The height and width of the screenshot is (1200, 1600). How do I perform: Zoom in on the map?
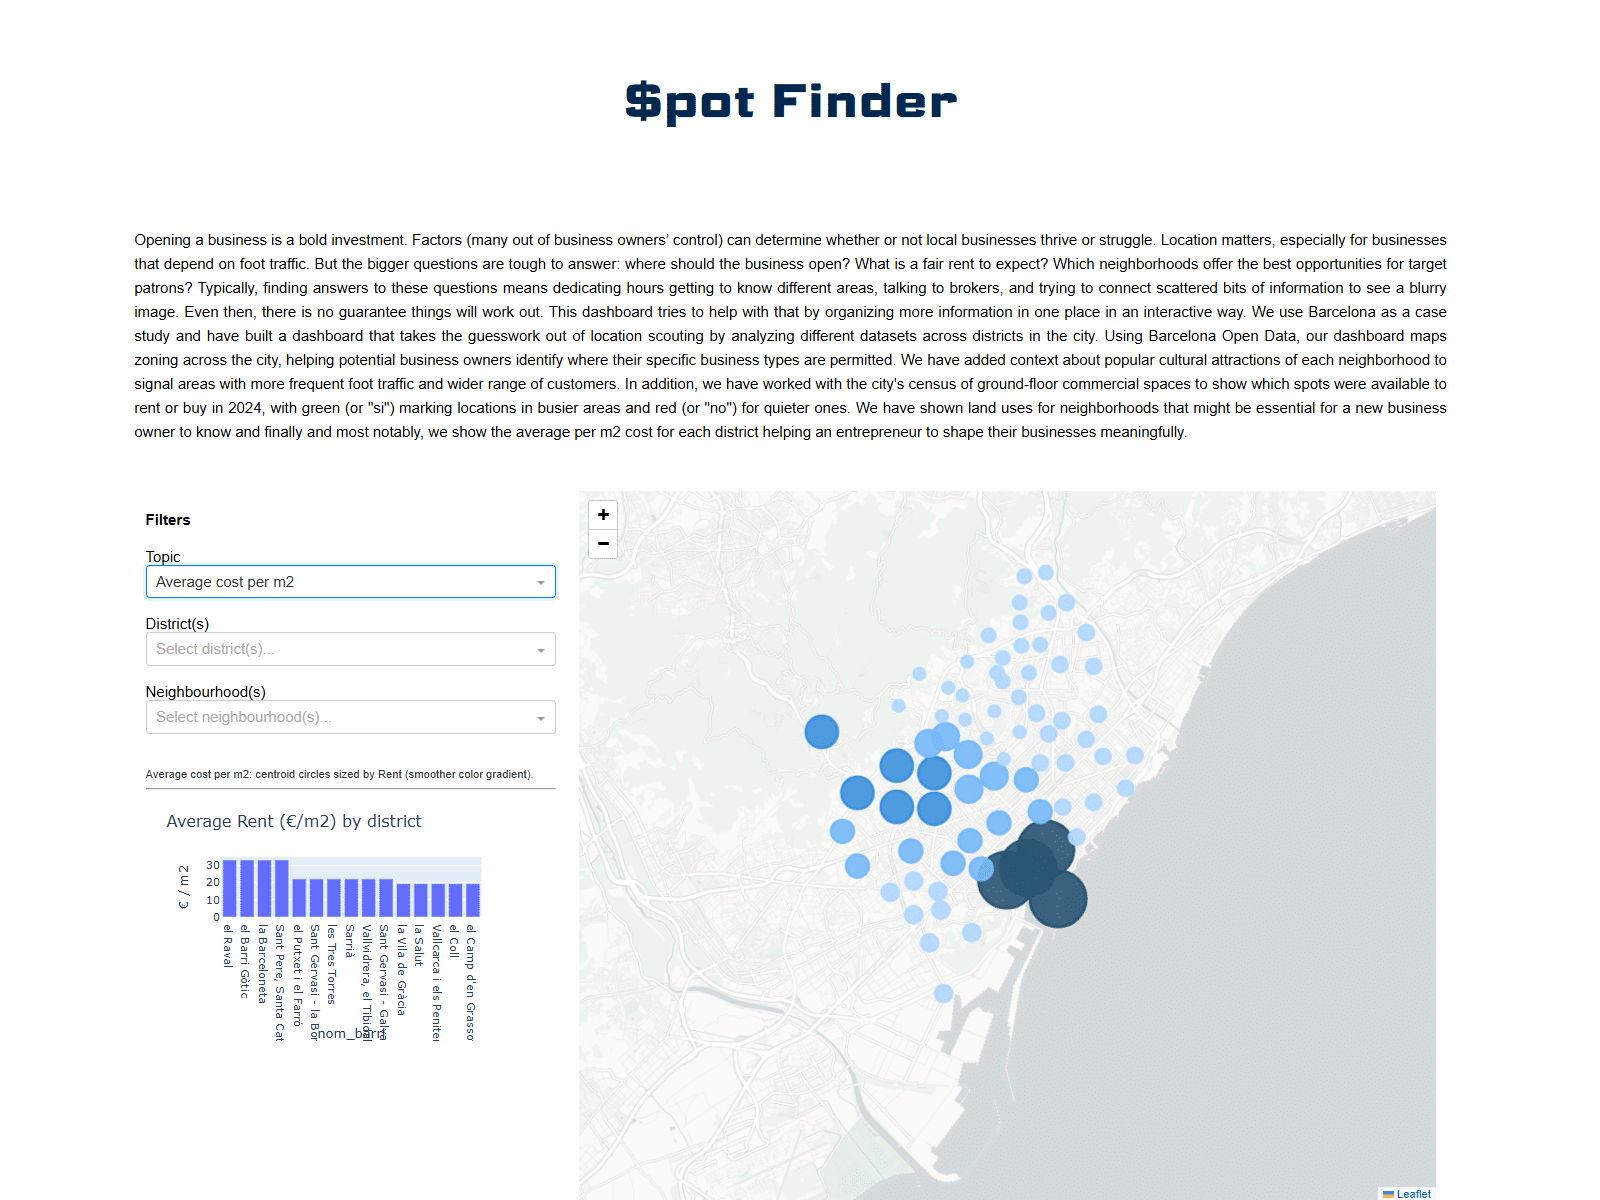pyautogui.click(x=603, y=514)
